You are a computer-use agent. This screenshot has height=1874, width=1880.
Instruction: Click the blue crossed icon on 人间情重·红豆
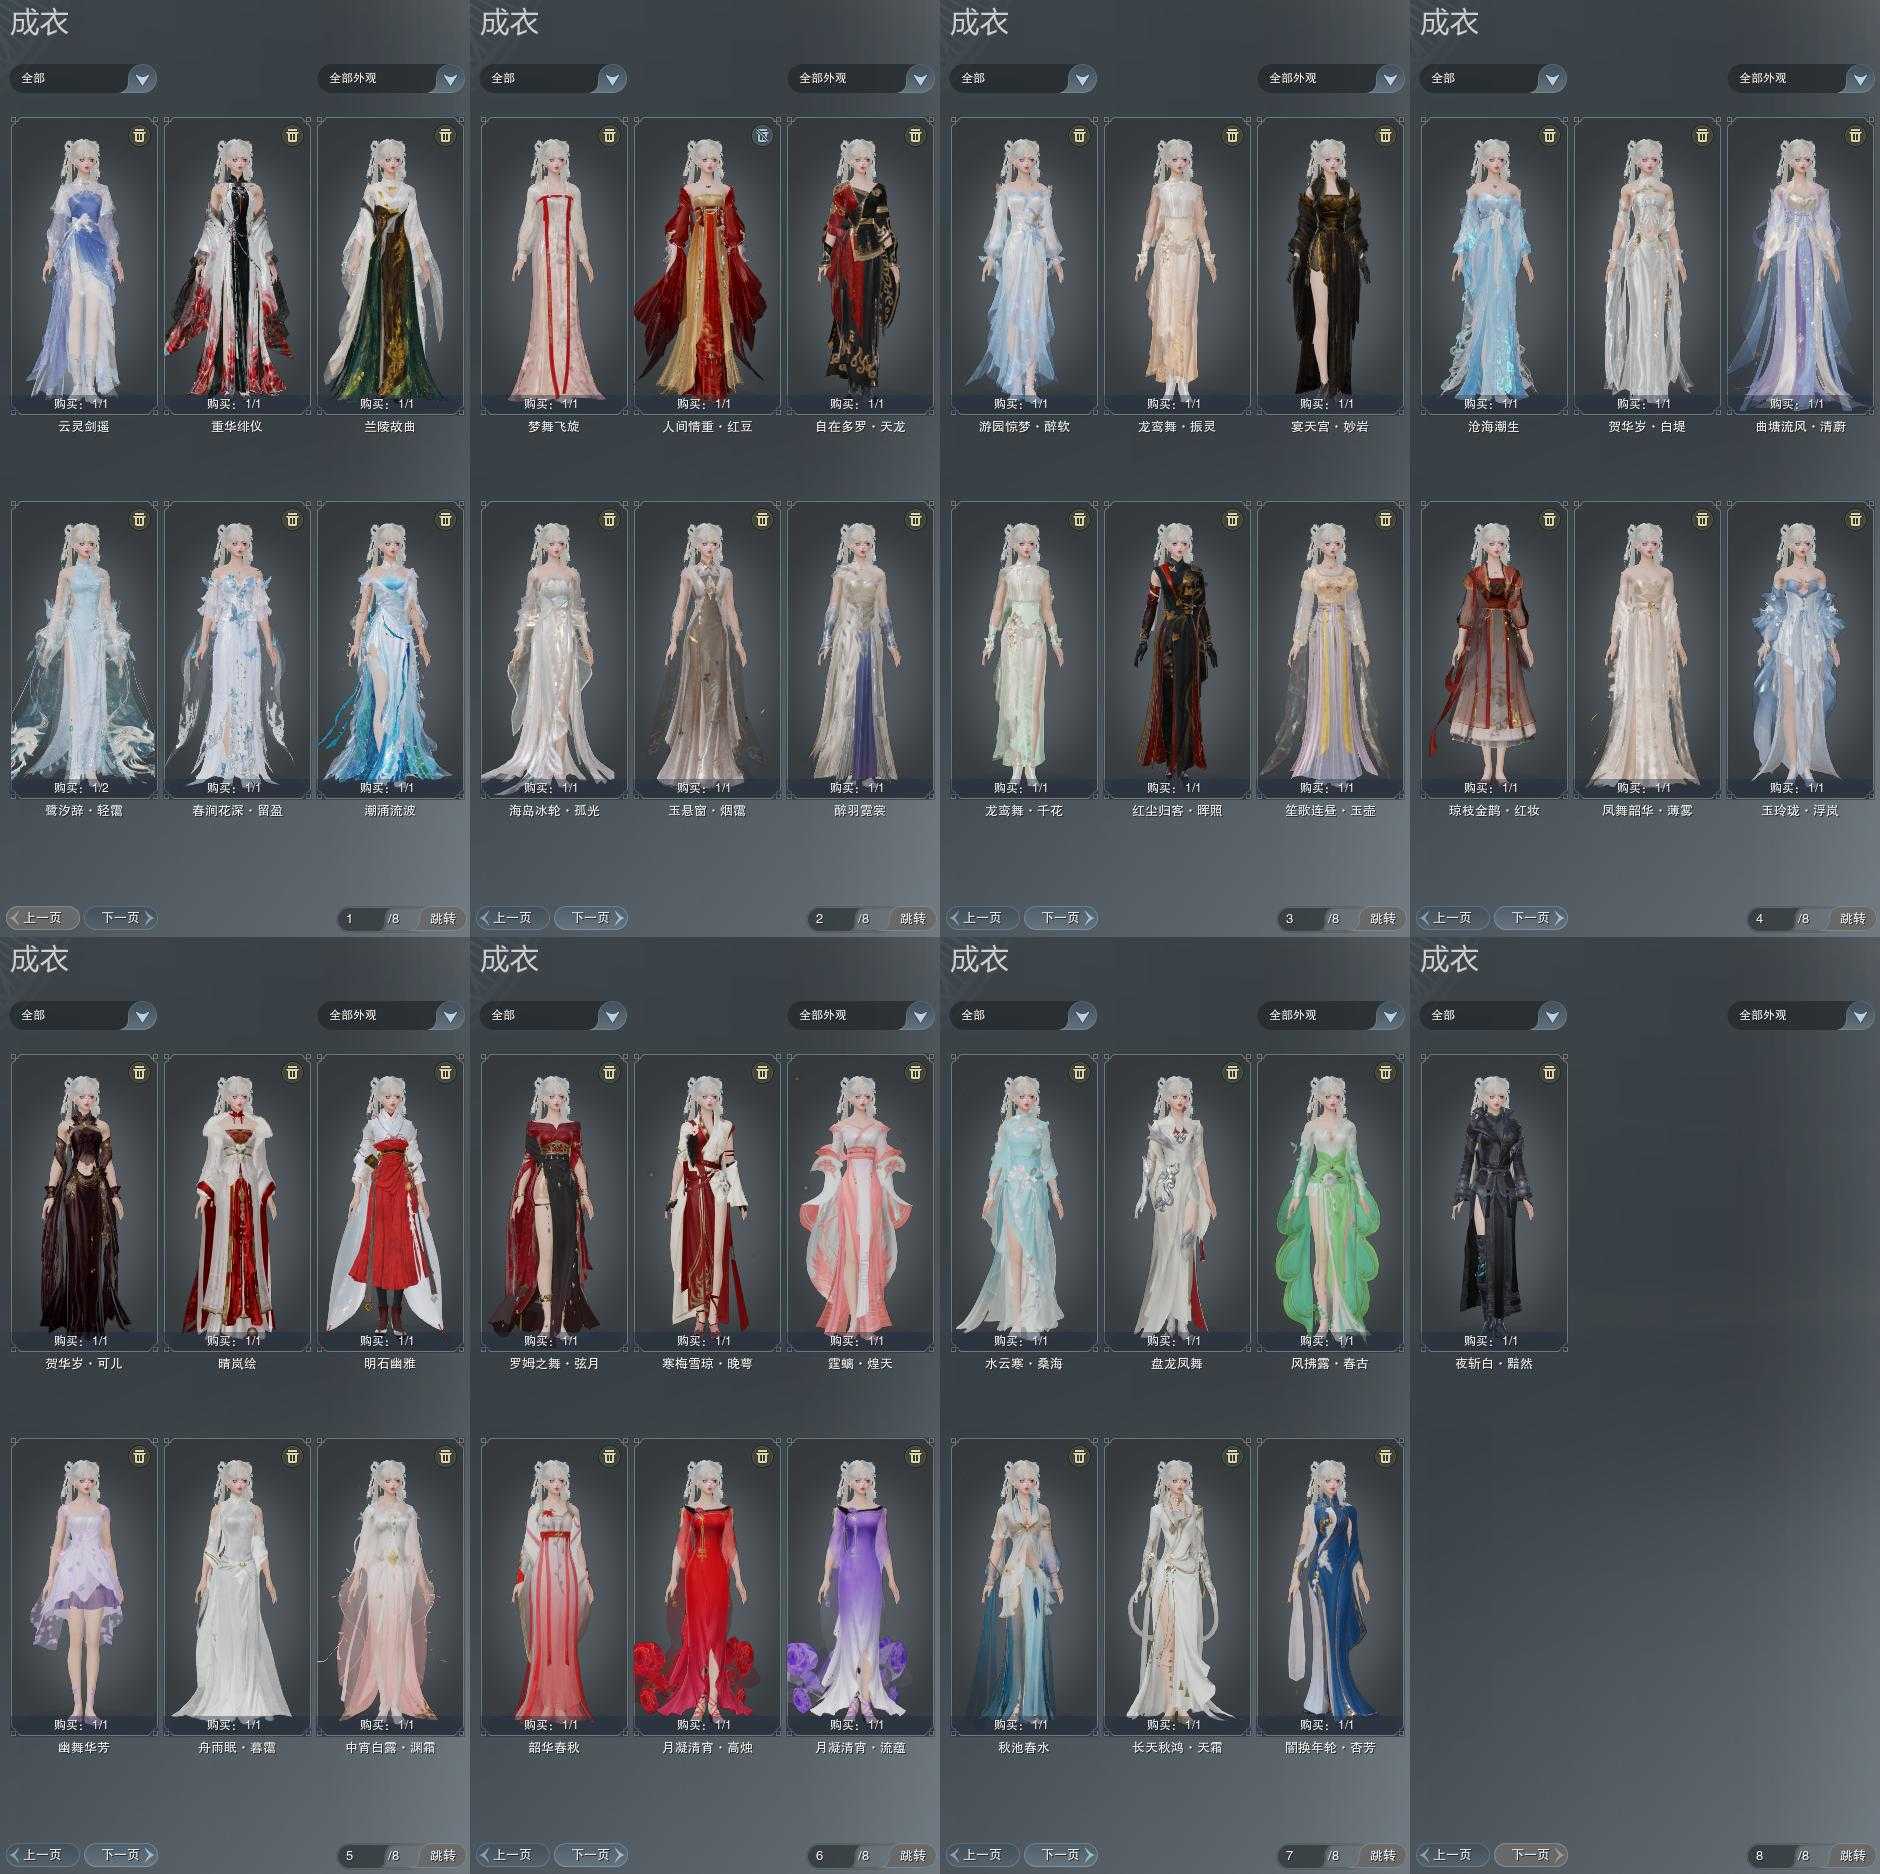tap(762, 135)
